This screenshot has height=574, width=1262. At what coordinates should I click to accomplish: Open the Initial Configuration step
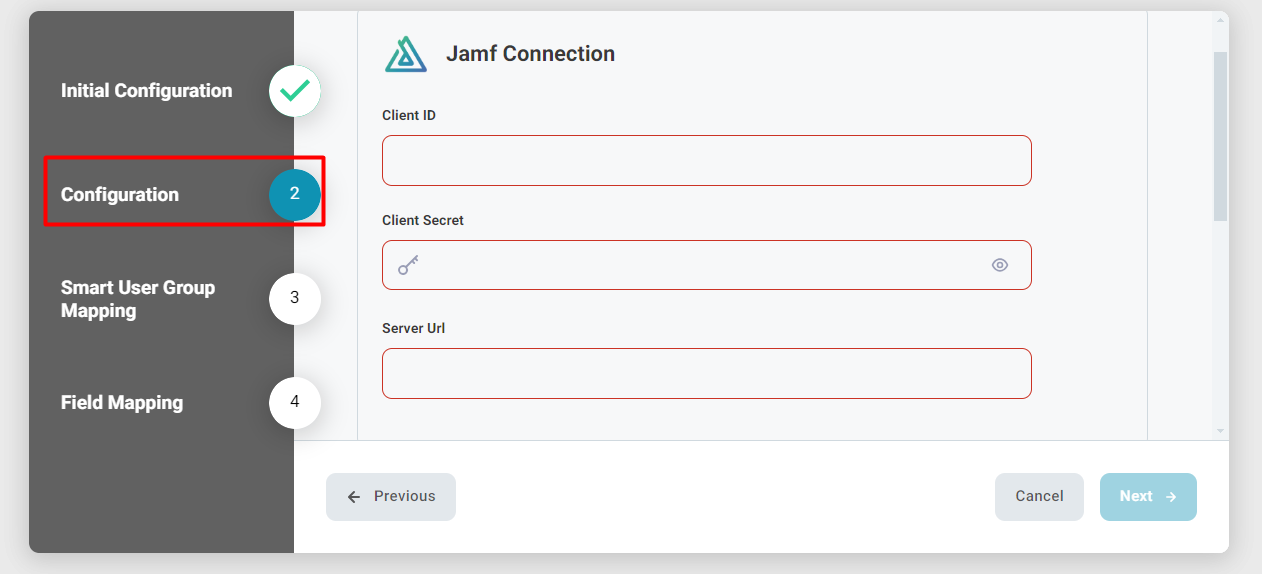[146, 91]
